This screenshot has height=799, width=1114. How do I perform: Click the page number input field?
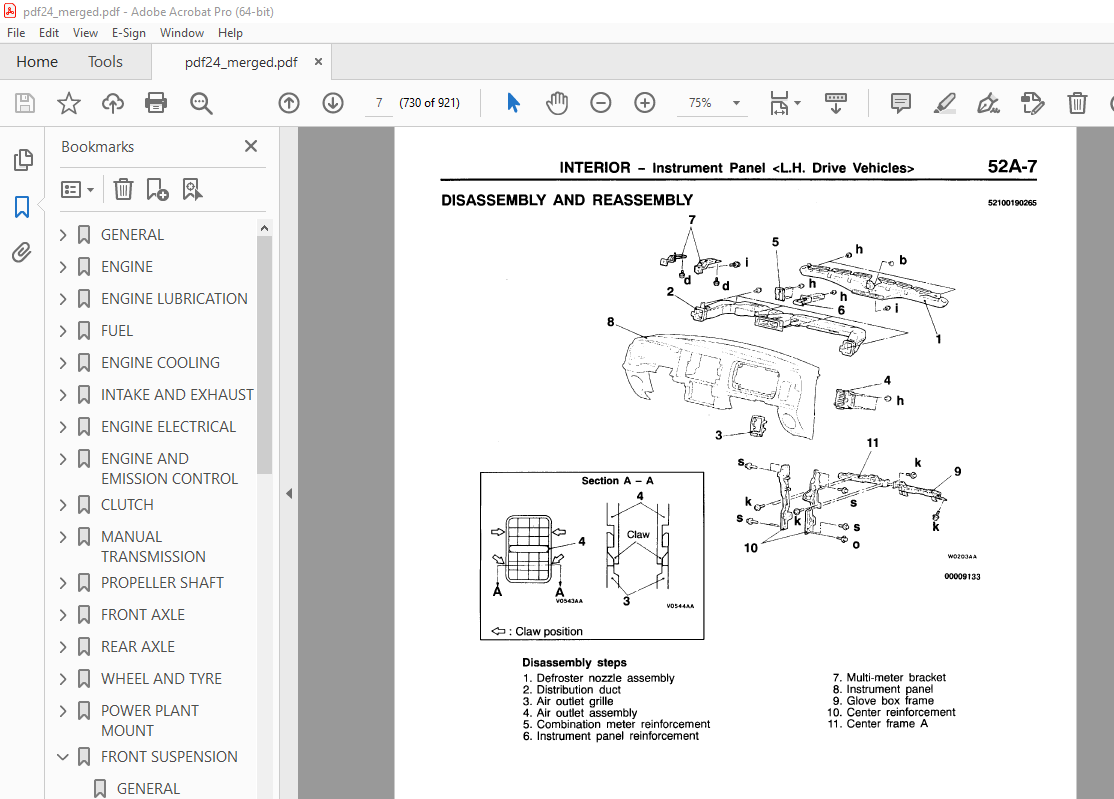coord(379,103)
